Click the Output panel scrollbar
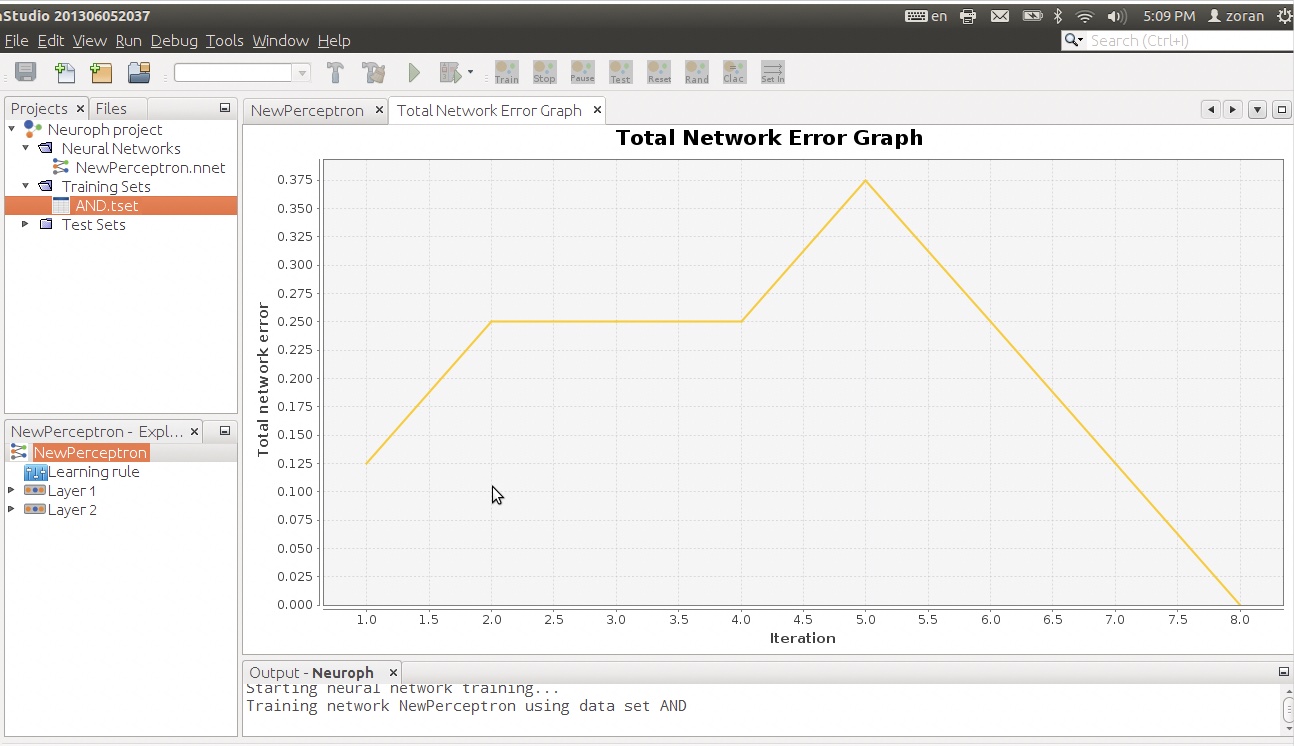The height and width of the screenshot is (746, 1294). 1287,709
